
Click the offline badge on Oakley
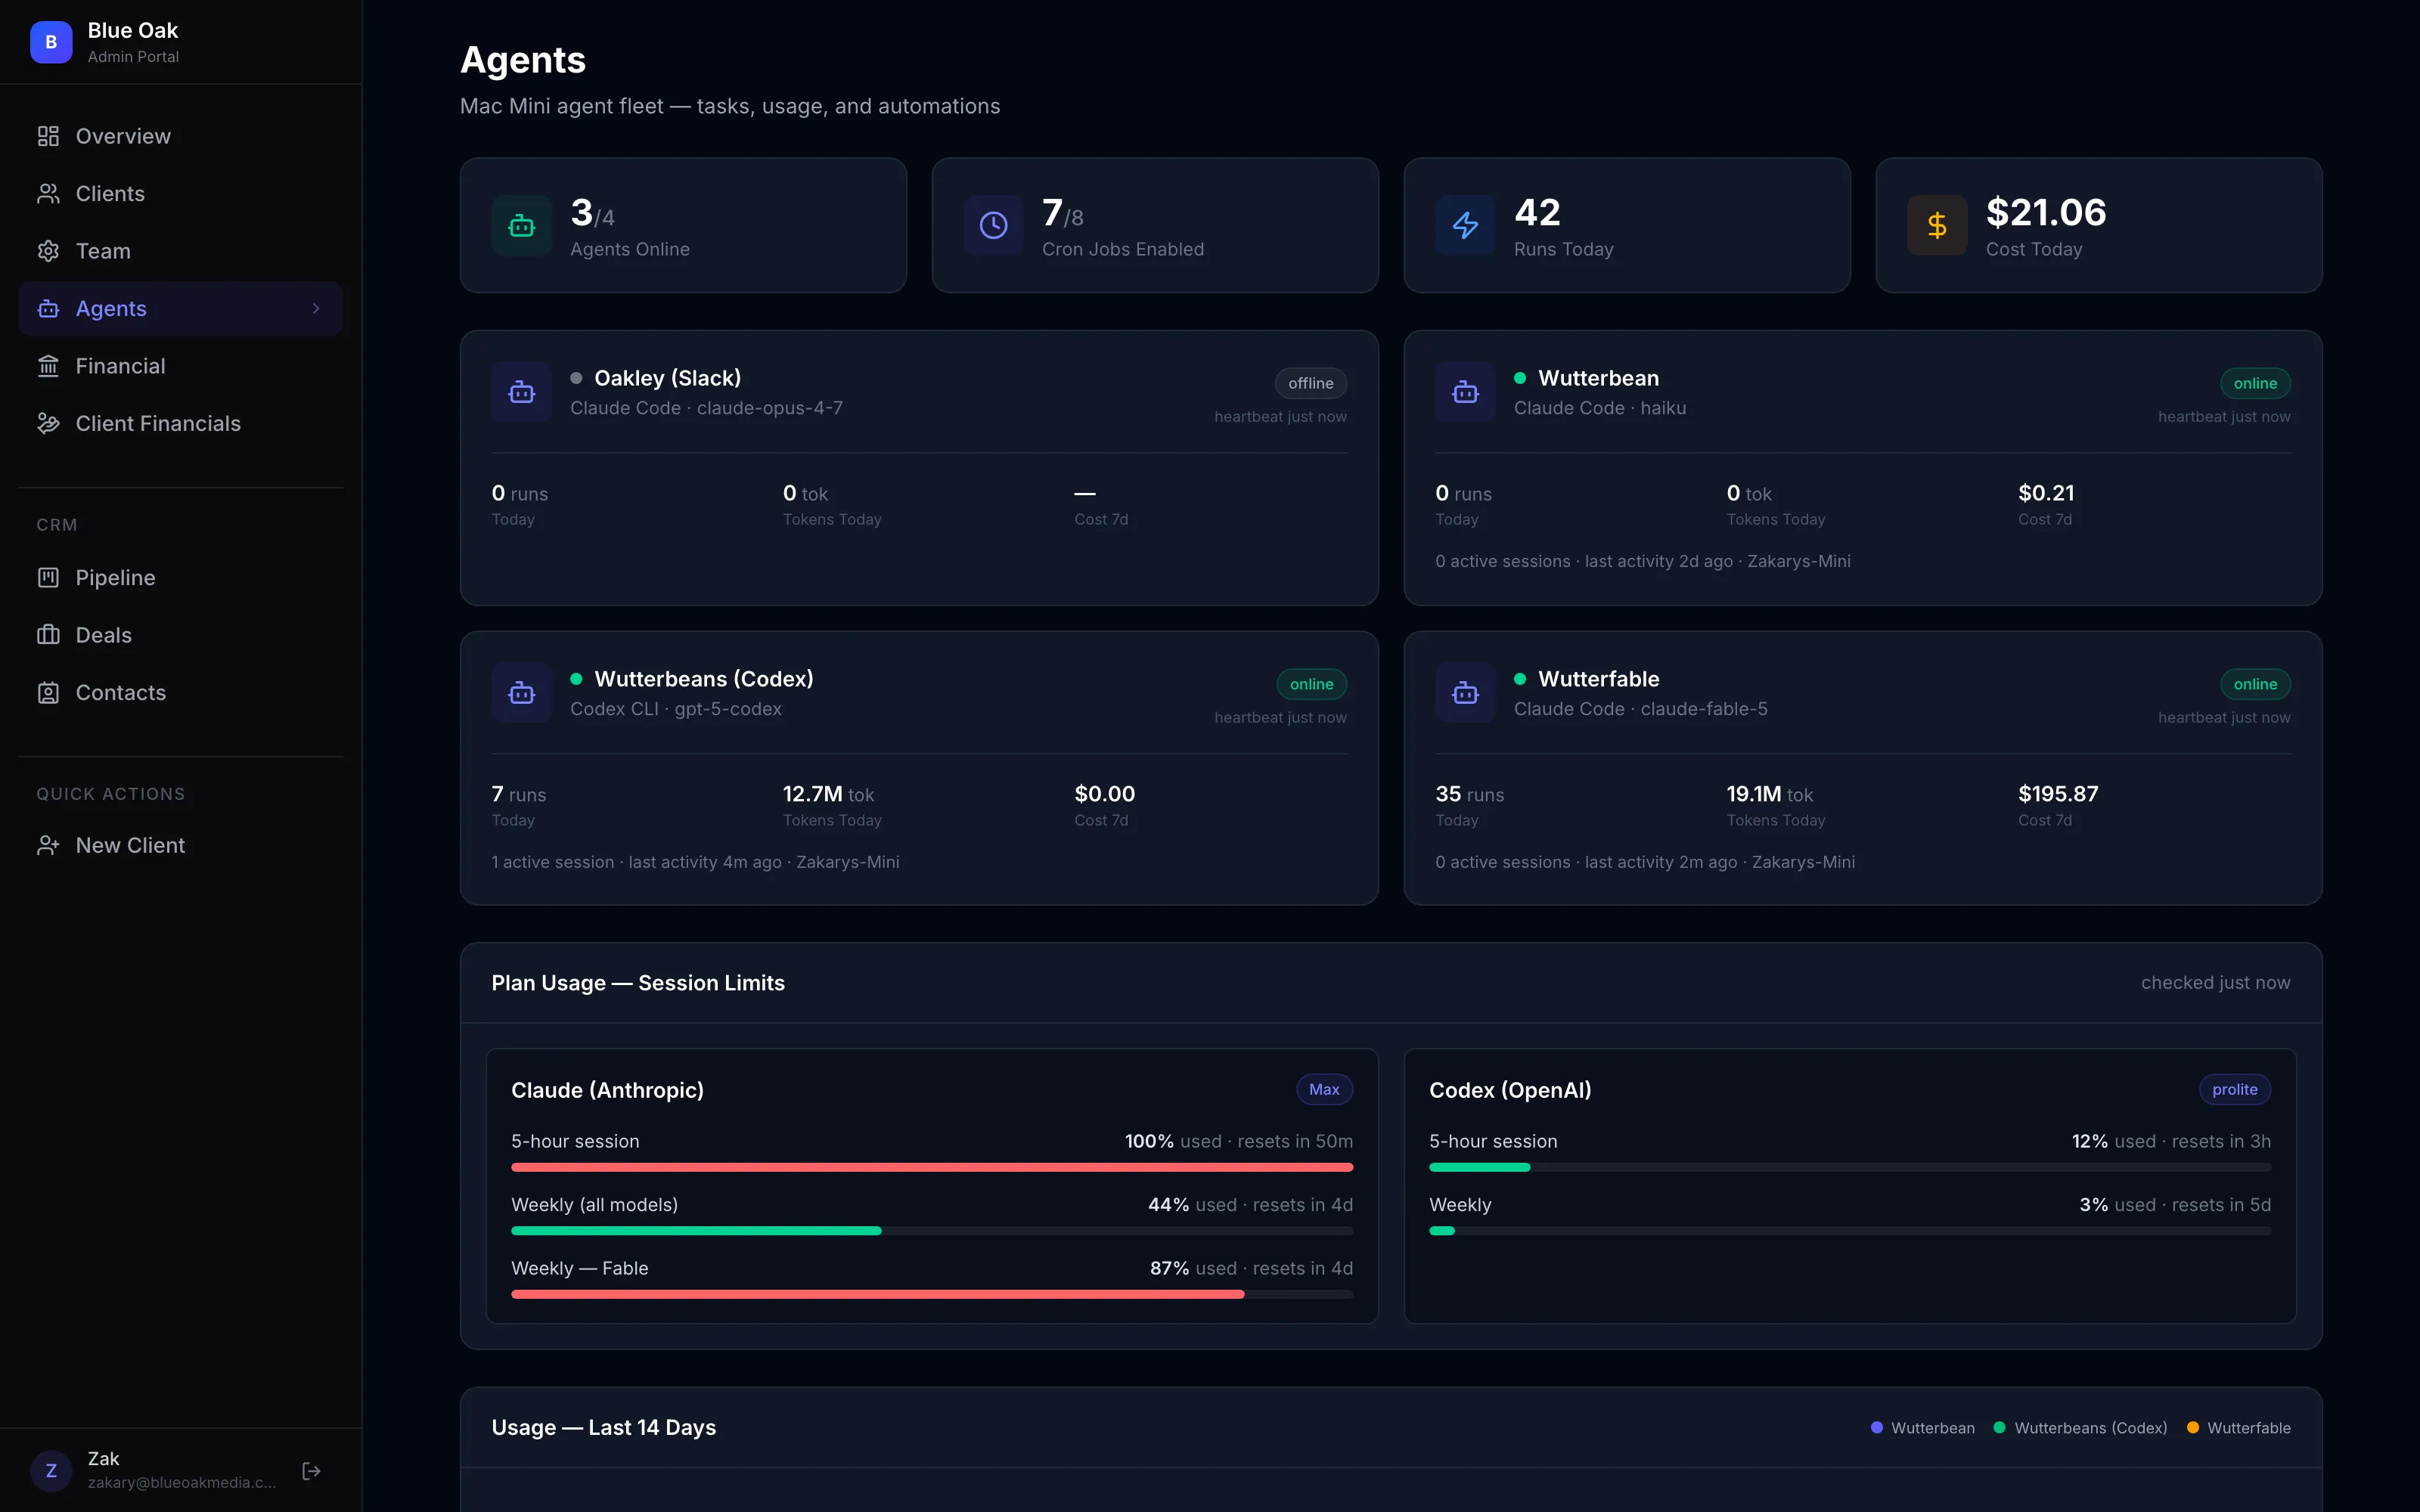(x=1311, y=384)
